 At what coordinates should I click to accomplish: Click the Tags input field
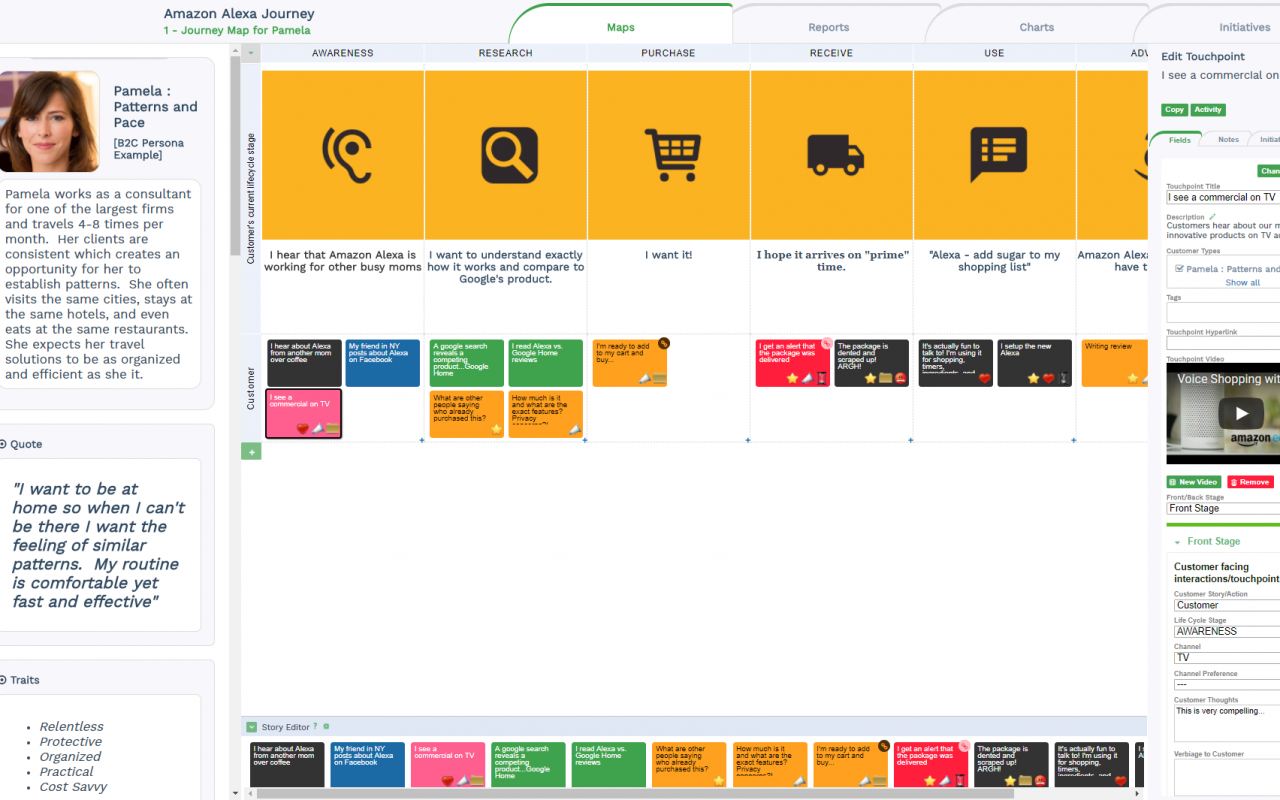[1223, 312]
